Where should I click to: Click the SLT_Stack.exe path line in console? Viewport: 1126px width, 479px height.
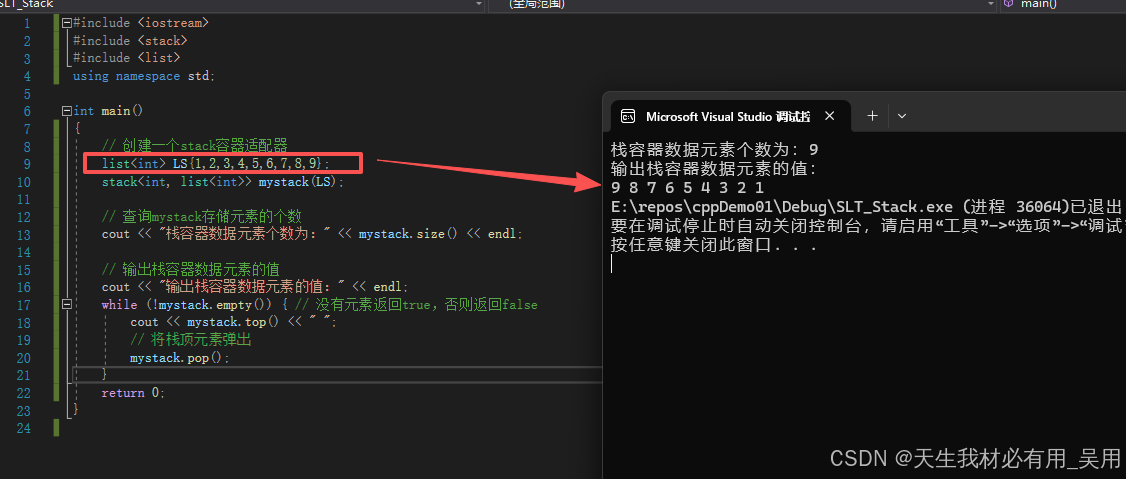click(x=867, y=208)
